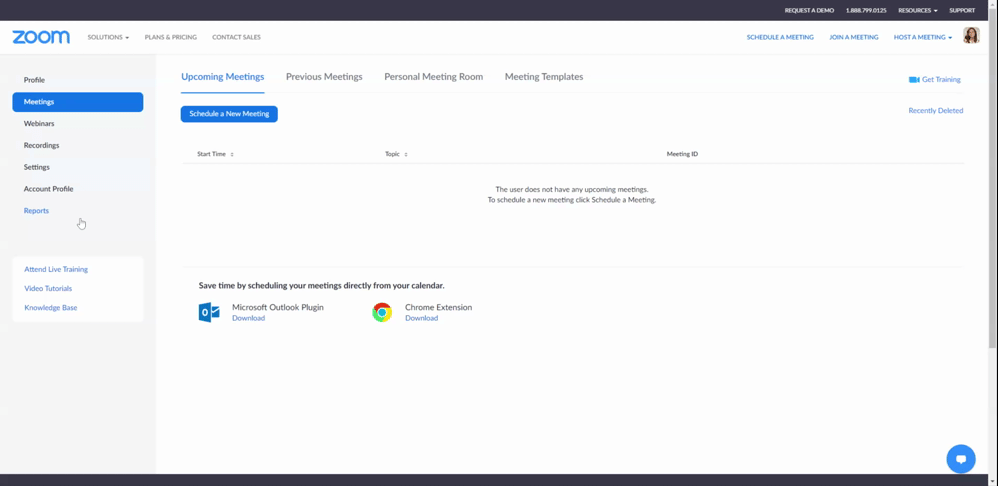Select Meetings in the sidebar

coord(78,102)
